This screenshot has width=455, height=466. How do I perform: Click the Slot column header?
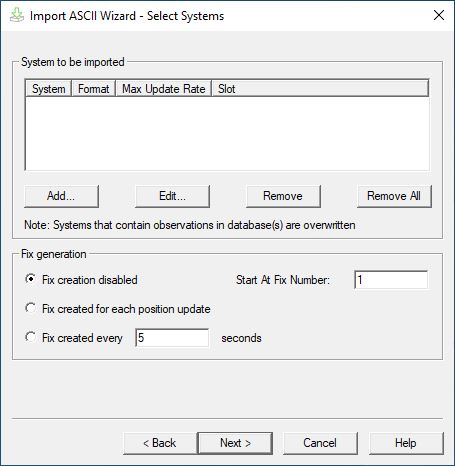(320, 89)
